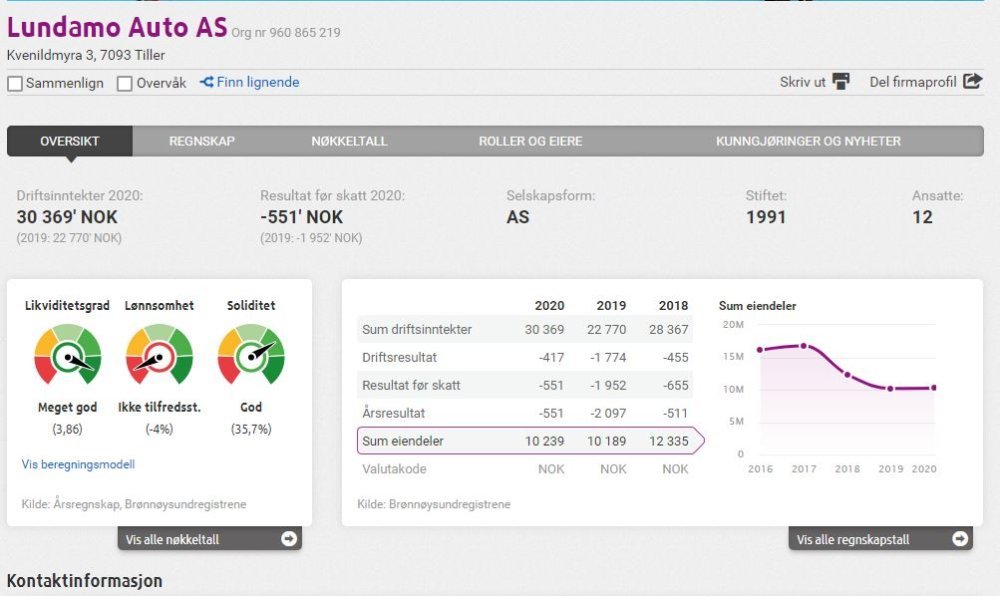This screenshot has height=596, width=1000.
Task: Tick the Sammenlign checkbox
Action: [x=15, y=84]
